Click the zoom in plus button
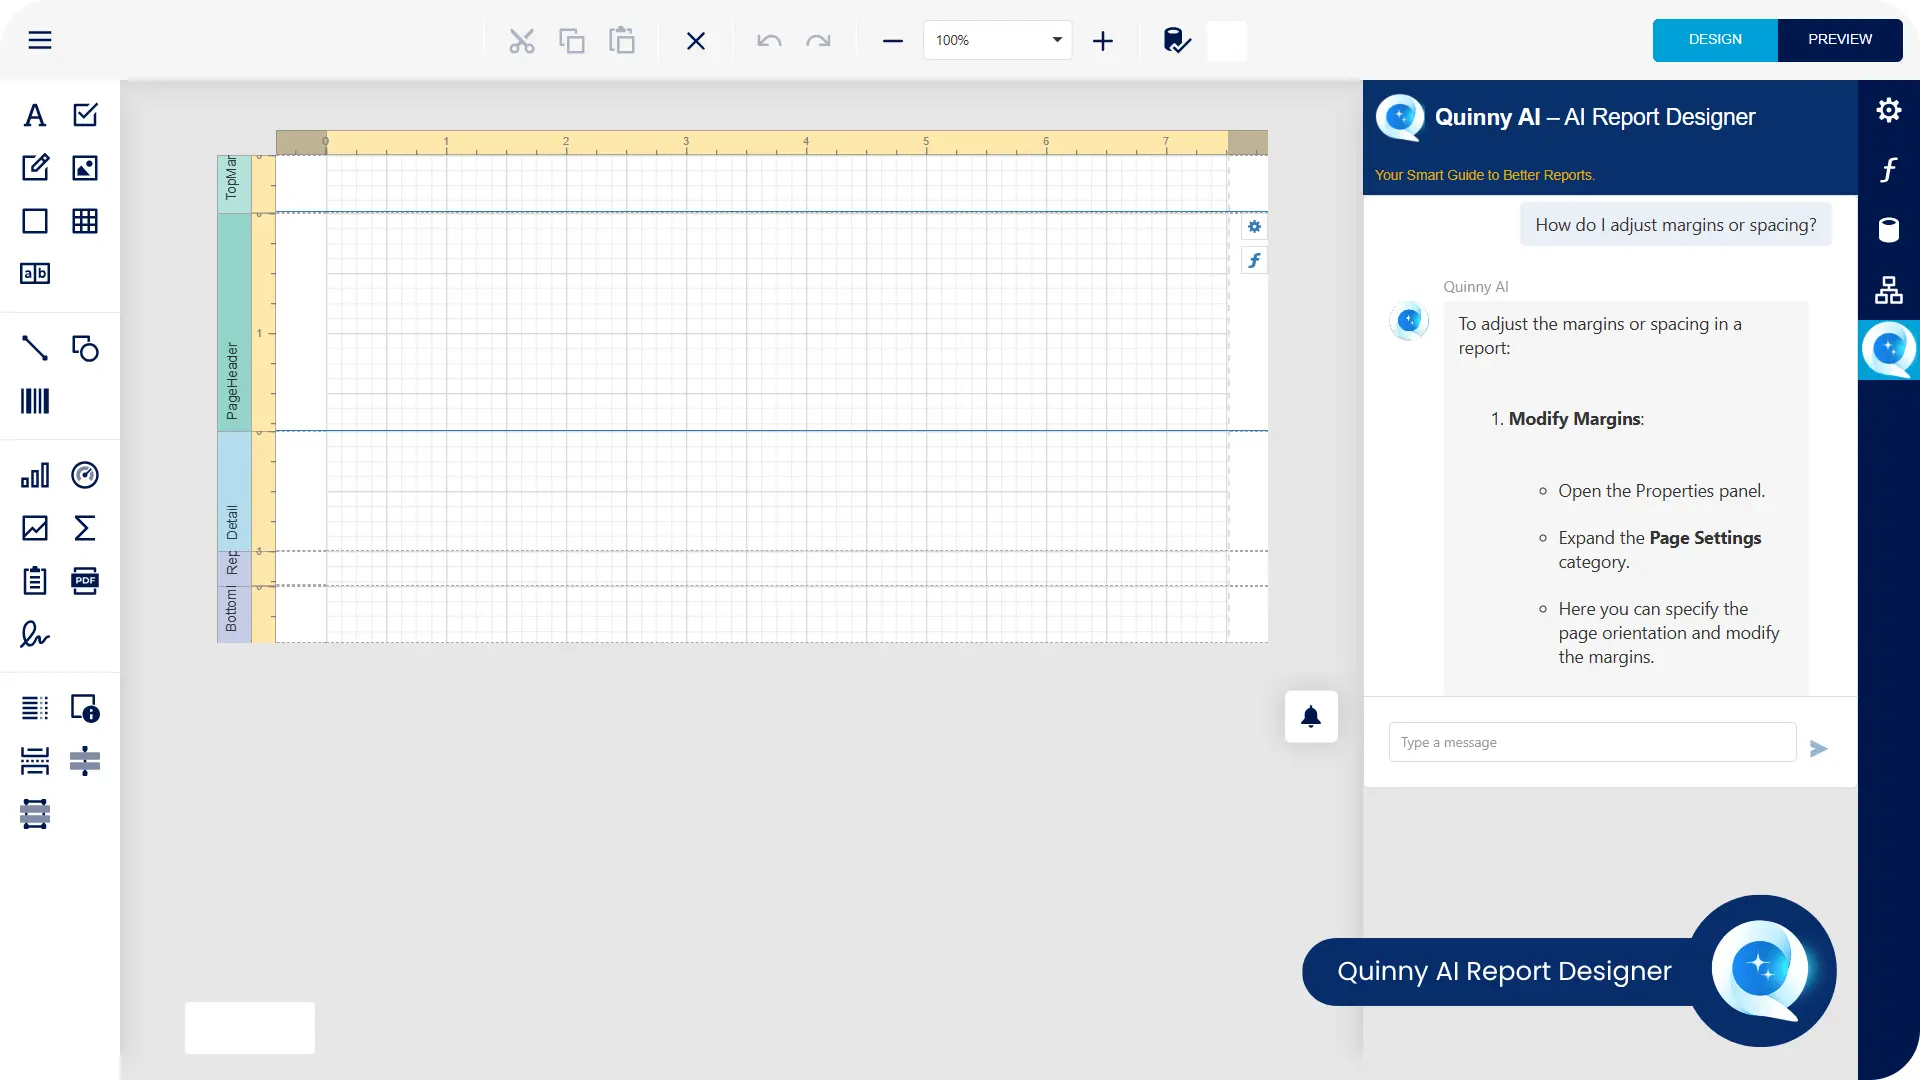This screenshot has height=1080, width=1920. click(1103, 41)
